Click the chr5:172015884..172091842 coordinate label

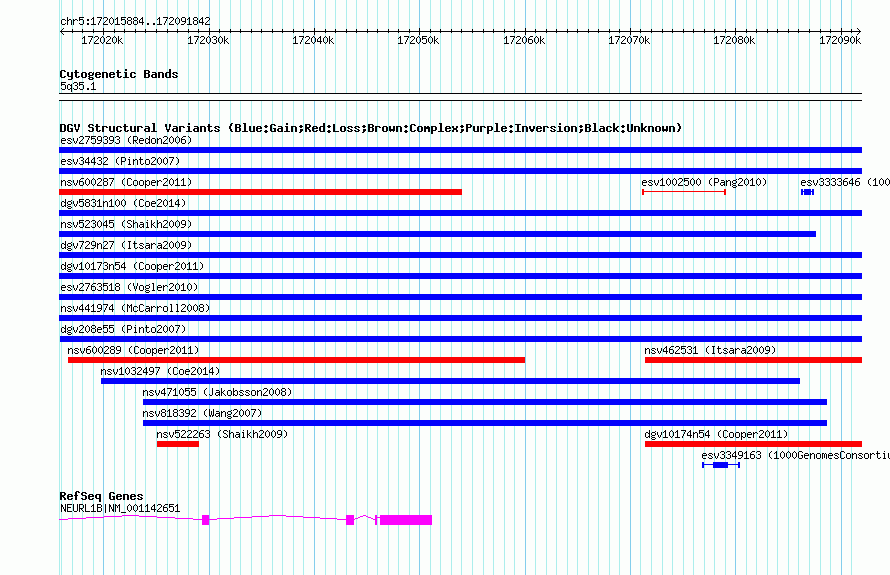click(x=135, y=21)
